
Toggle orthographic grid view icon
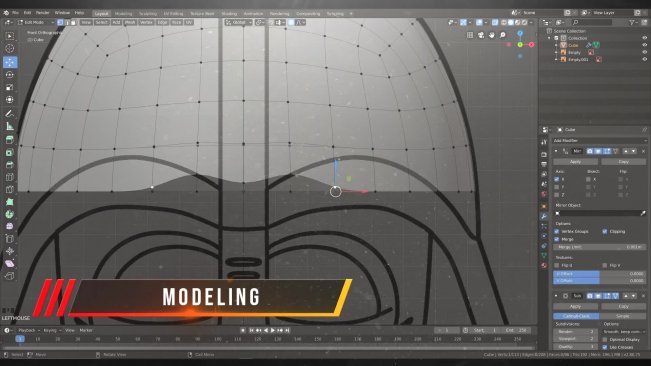pos(470,35)
